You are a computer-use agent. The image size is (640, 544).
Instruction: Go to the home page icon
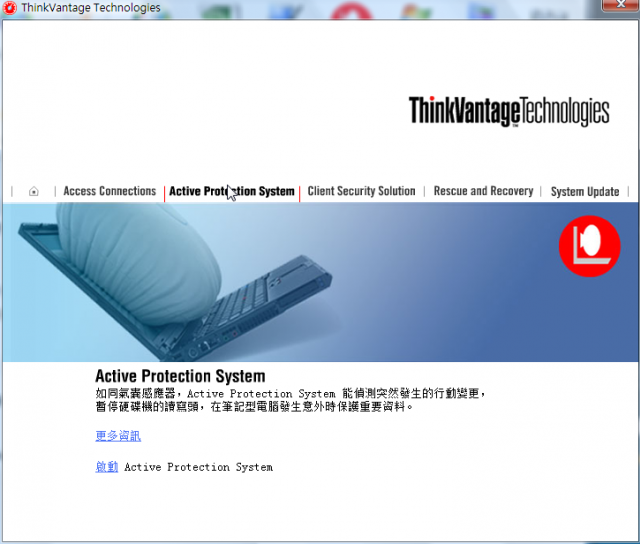[34, 191]
